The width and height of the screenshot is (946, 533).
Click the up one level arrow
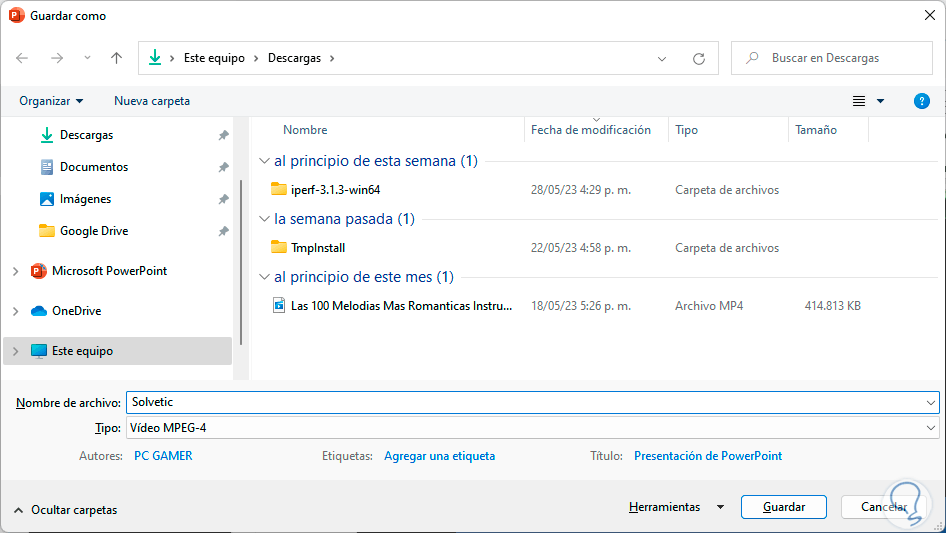point(116,58)
